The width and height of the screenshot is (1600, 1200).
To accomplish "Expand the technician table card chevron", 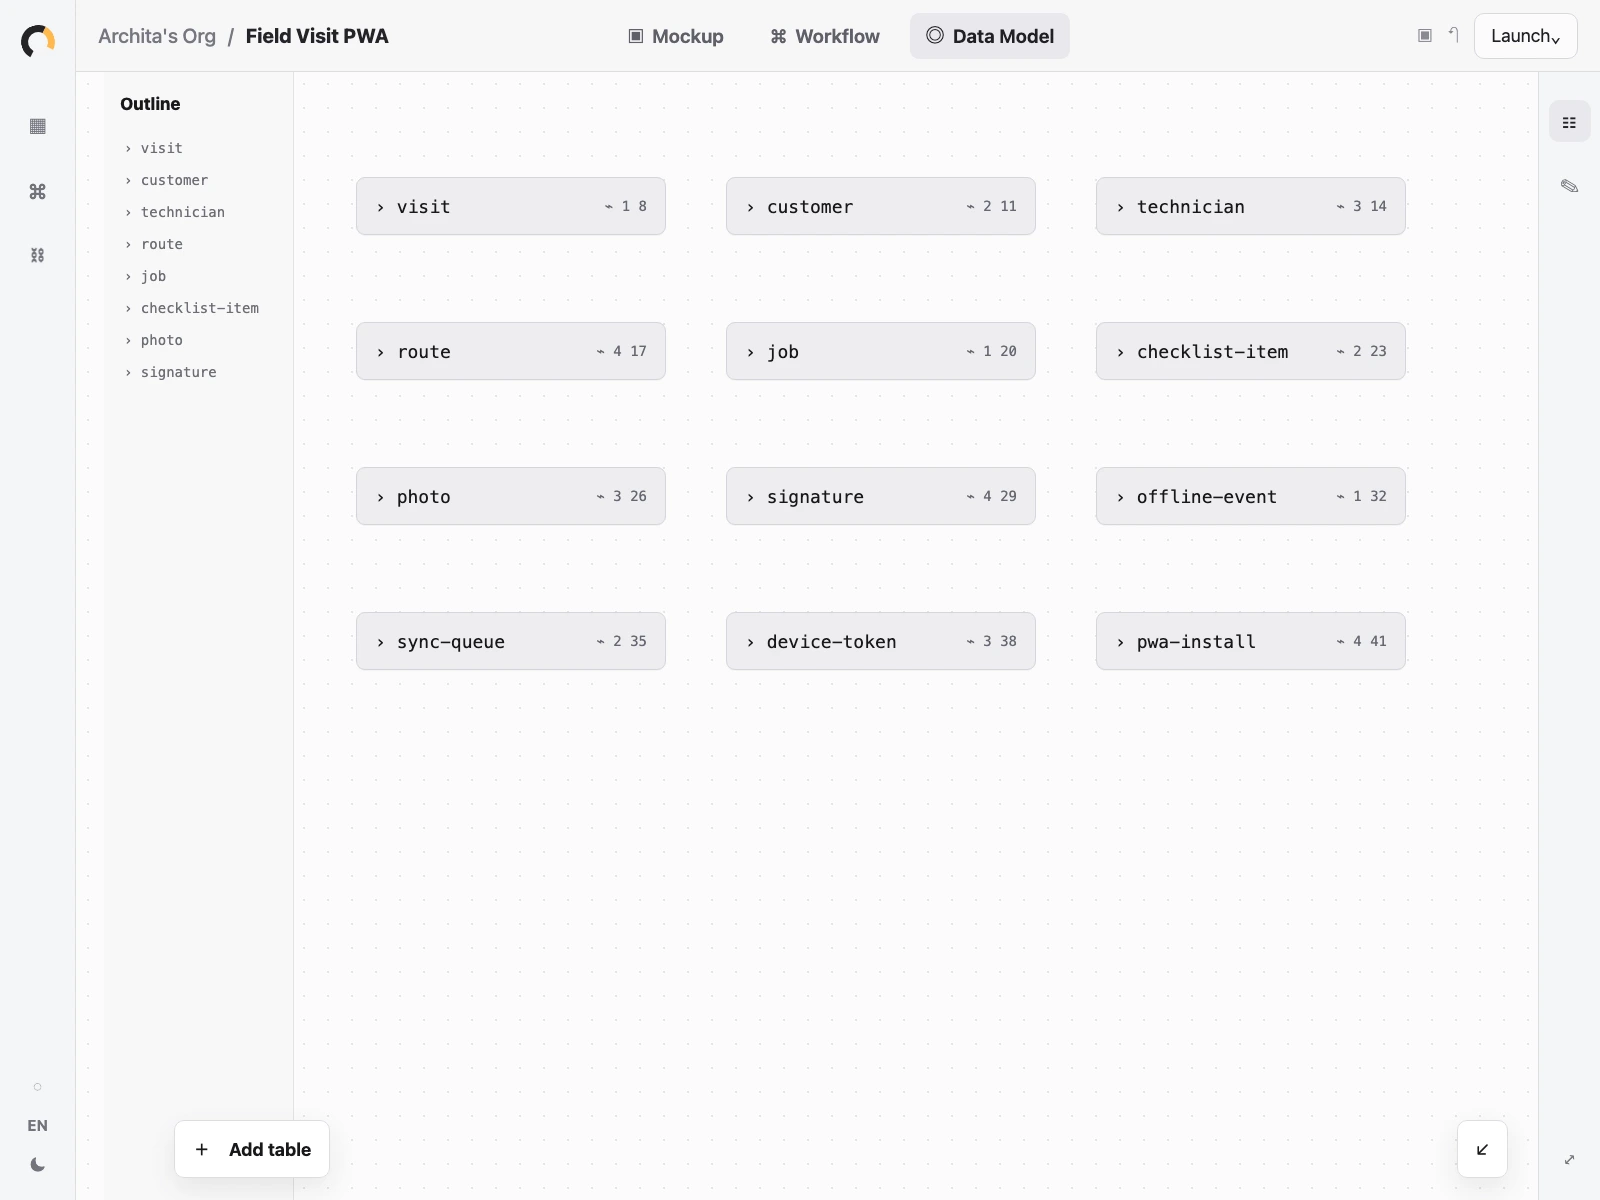I will pyautogui.click(x=1120, y=207).
